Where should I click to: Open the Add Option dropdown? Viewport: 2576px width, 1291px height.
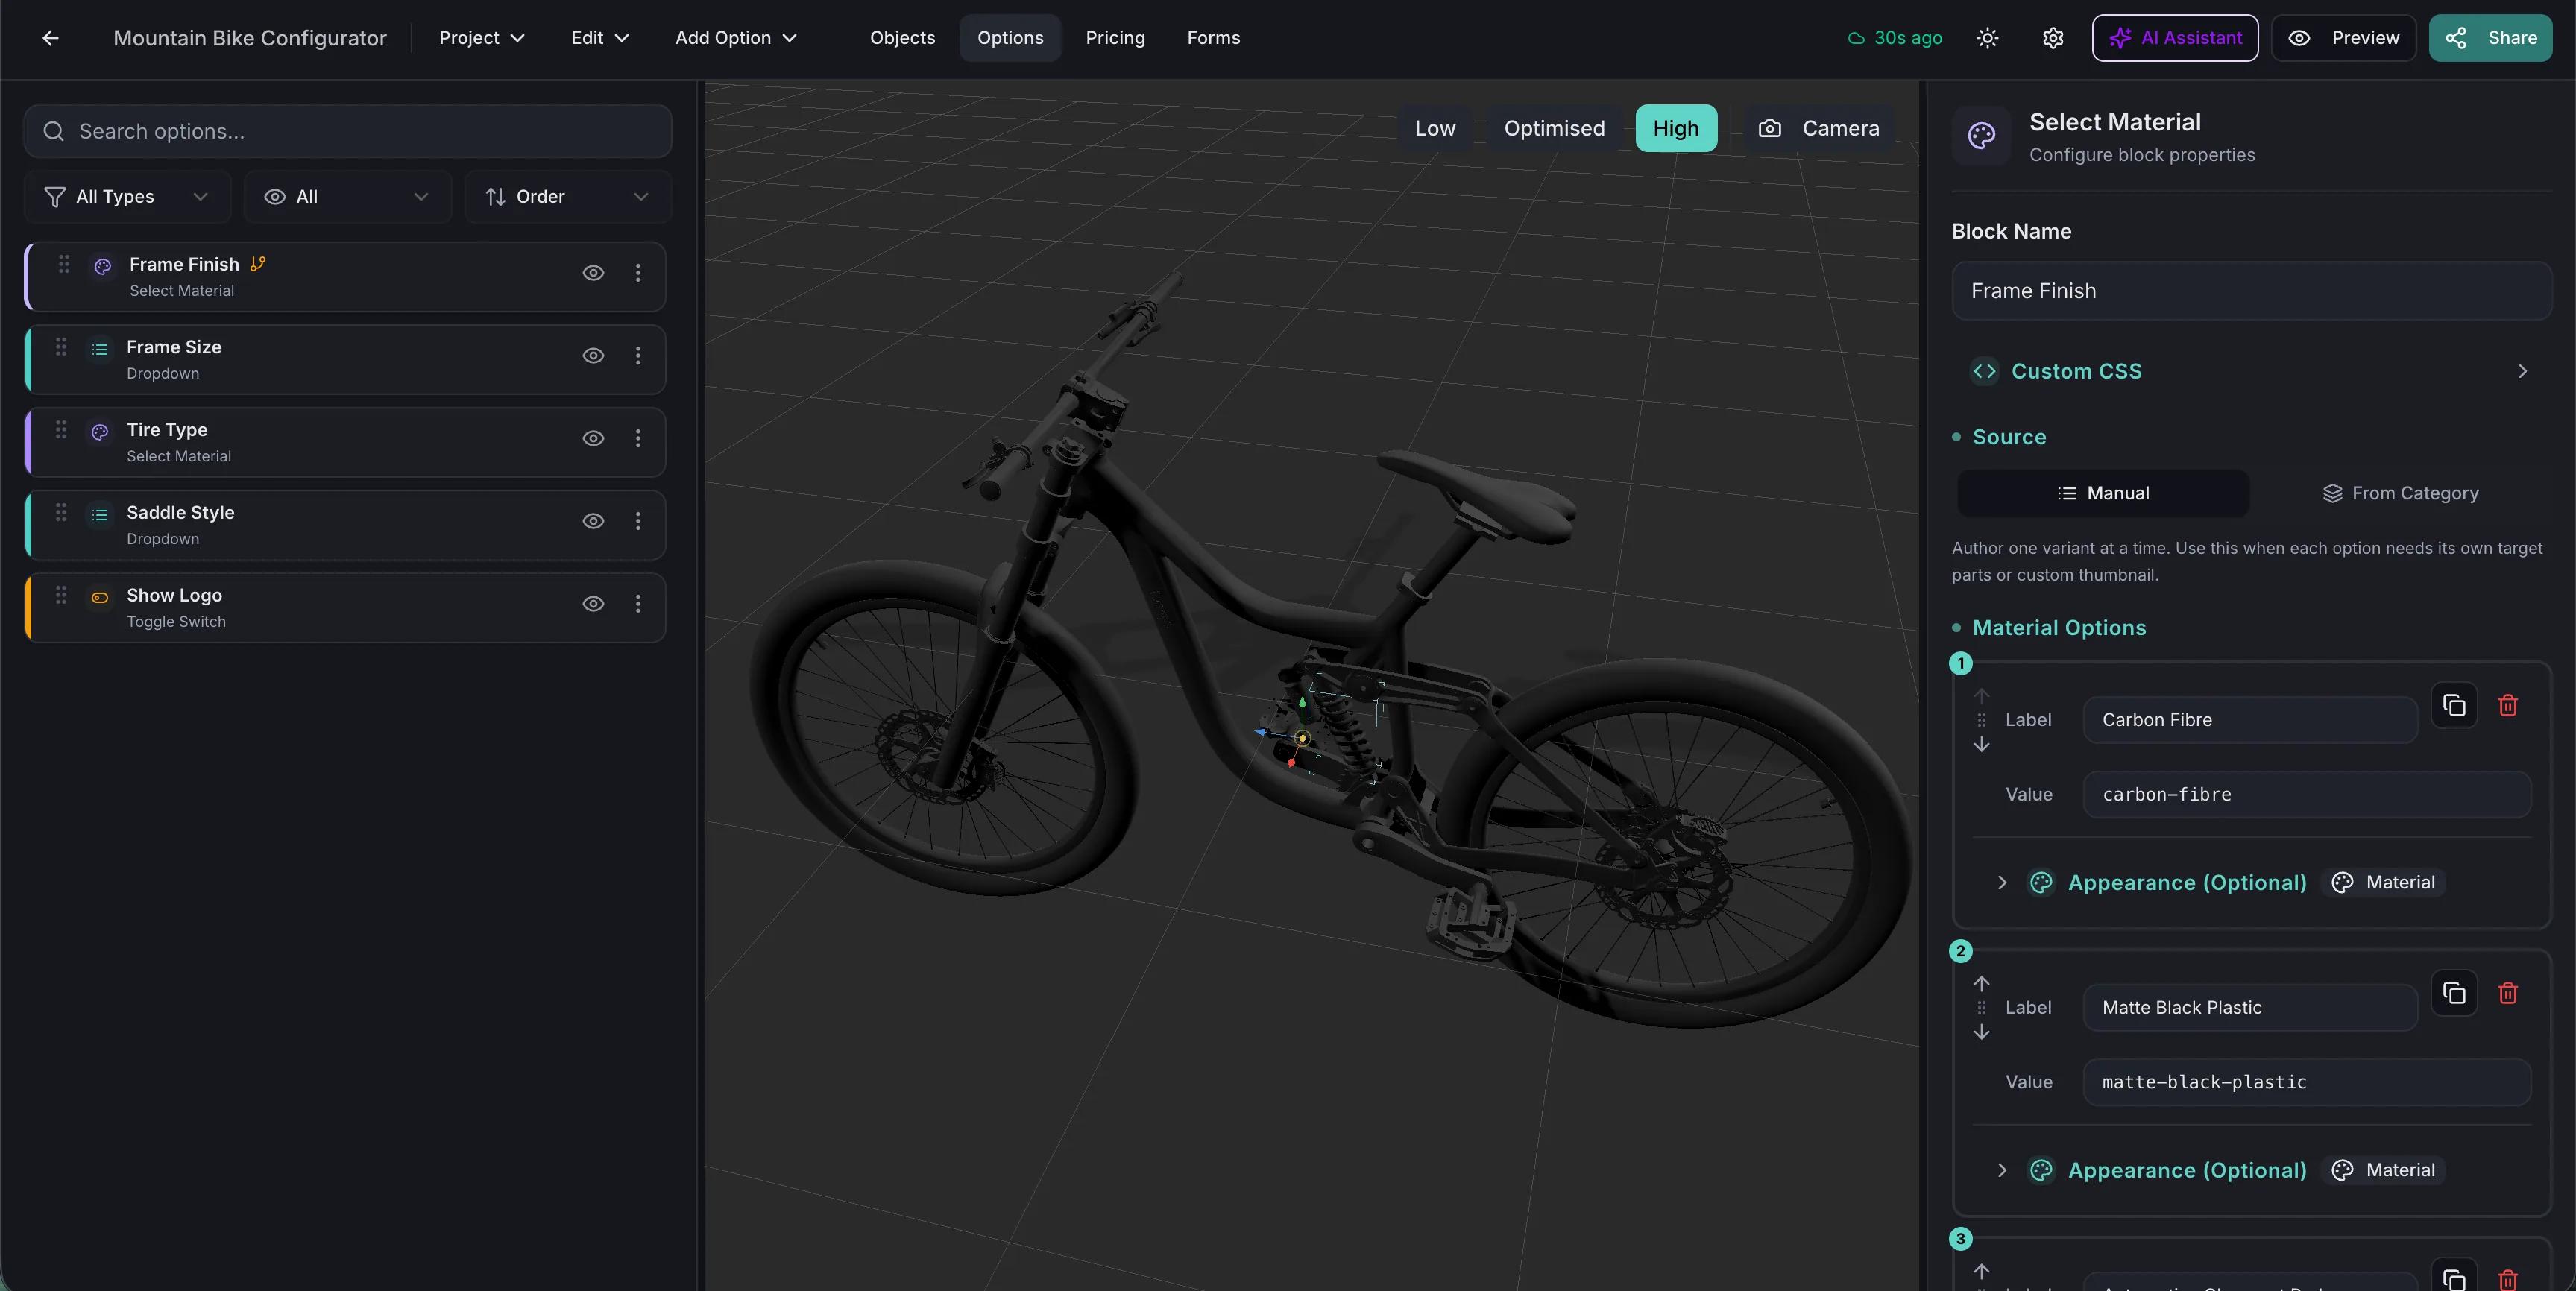pyautogui.click(x=736, y=38)
